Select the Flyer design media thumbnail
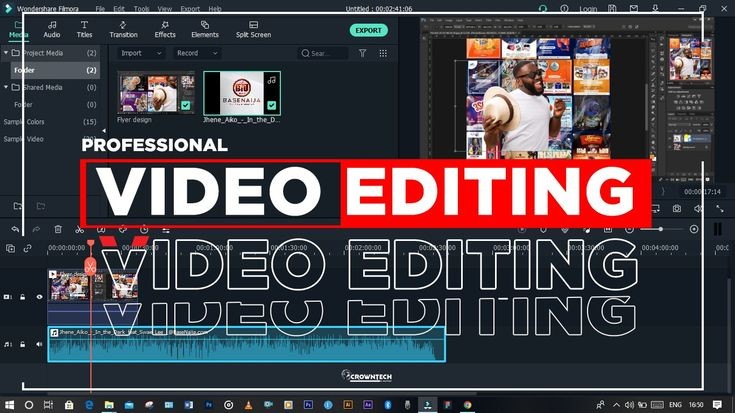This screenshot has height=413, width=735. coord(156,93)
